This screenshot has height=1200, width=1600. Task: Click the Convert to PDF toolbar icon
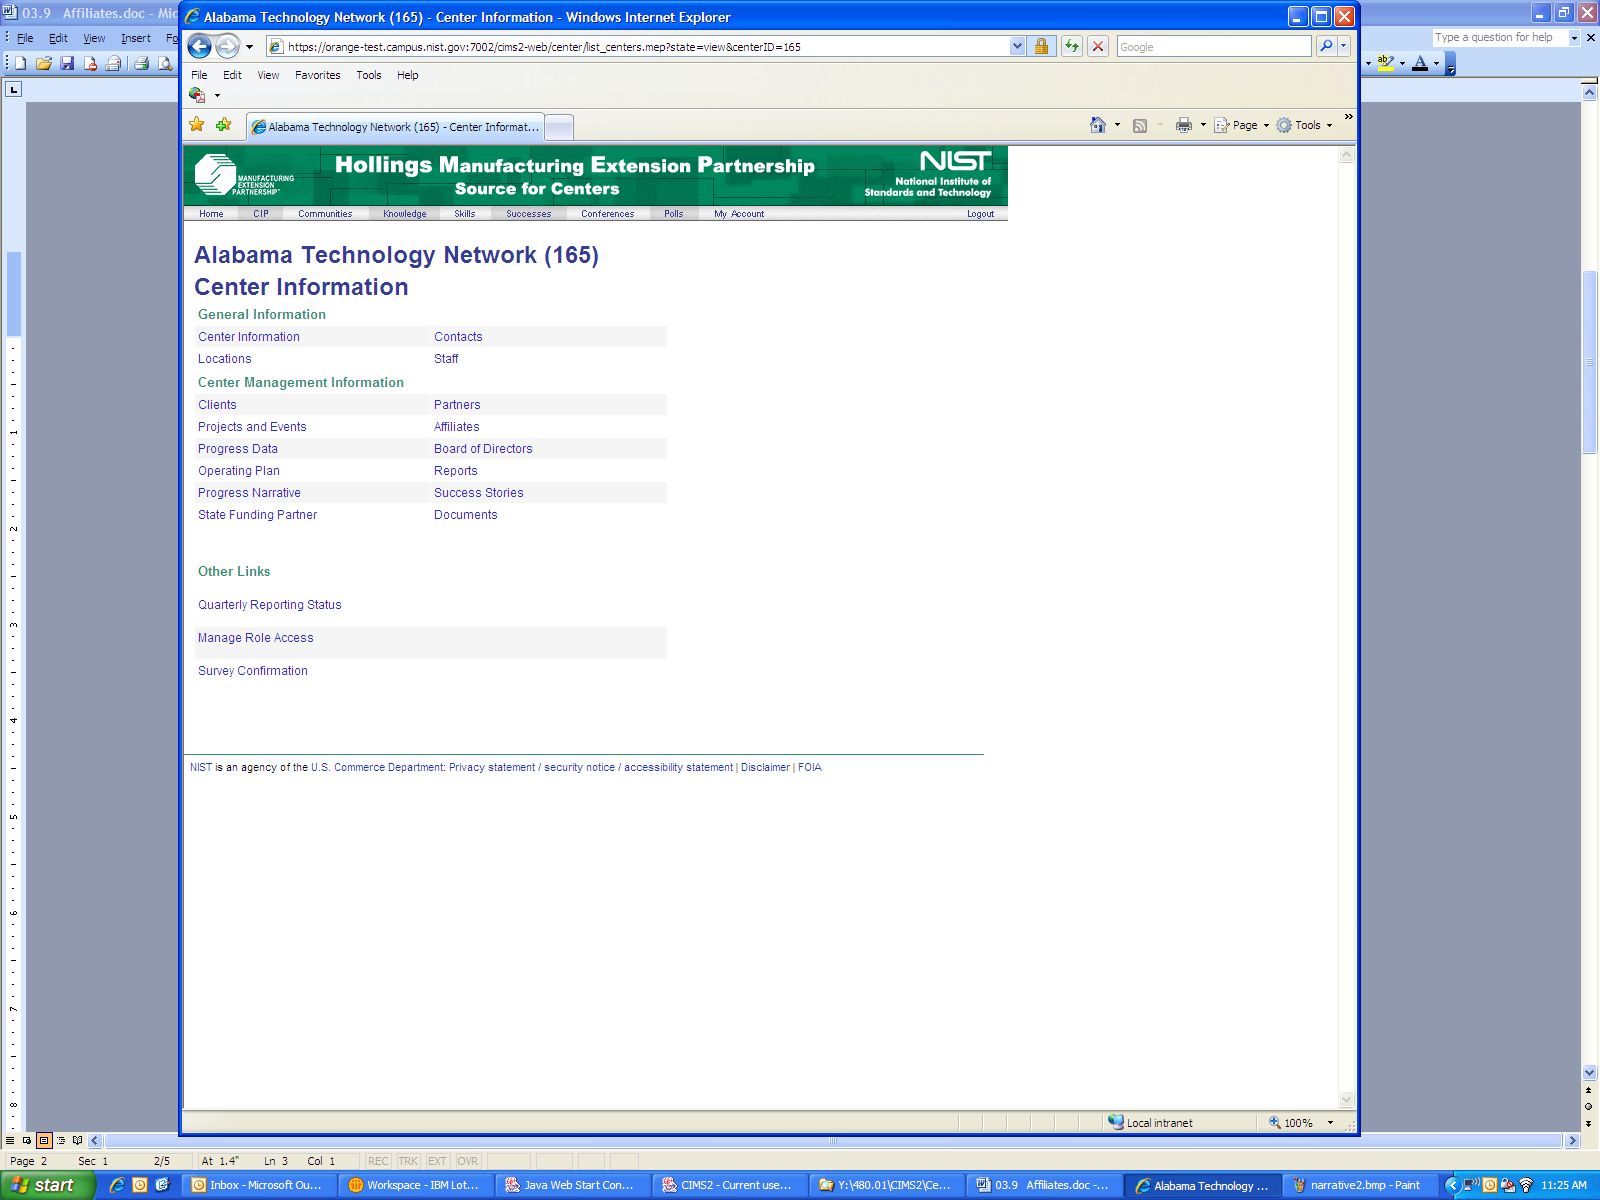pyautogui.click(x=197, y=95)
